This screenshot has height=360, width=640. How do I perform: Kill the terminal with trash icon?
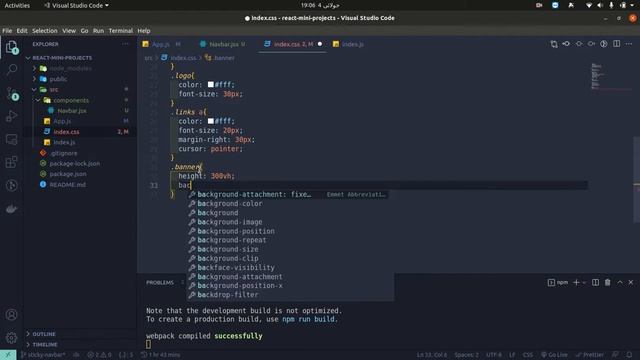tap(607, 282)
